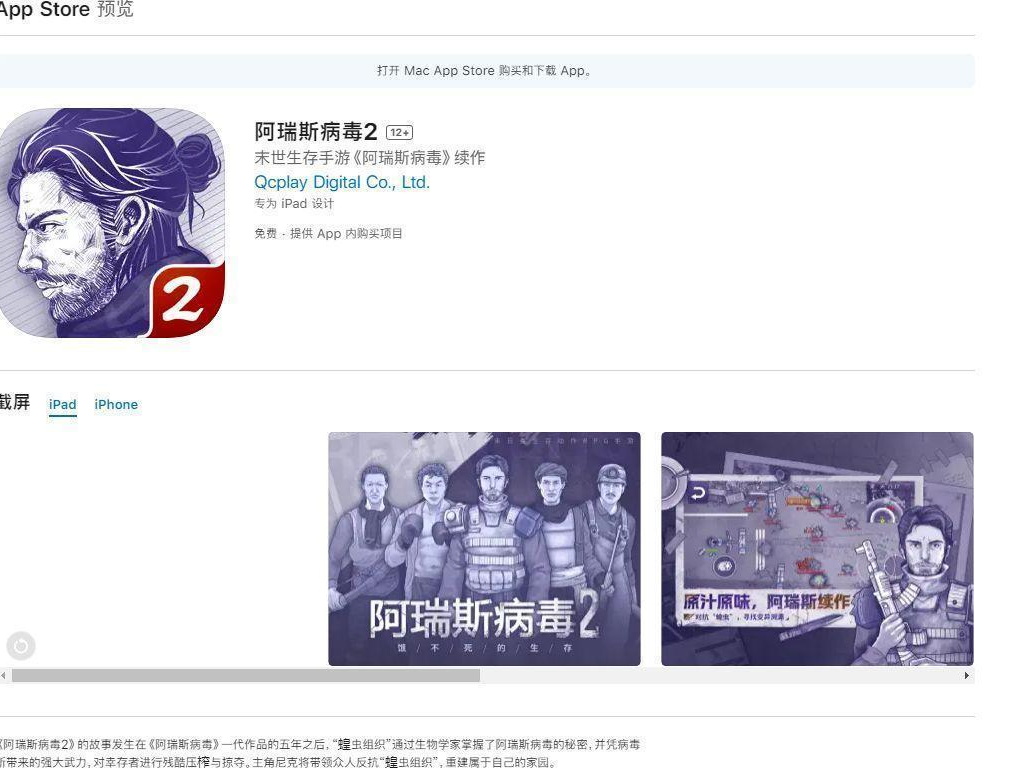Click the 12+ age rating badge
1017x776 pixels.
(x=400, y=132)
